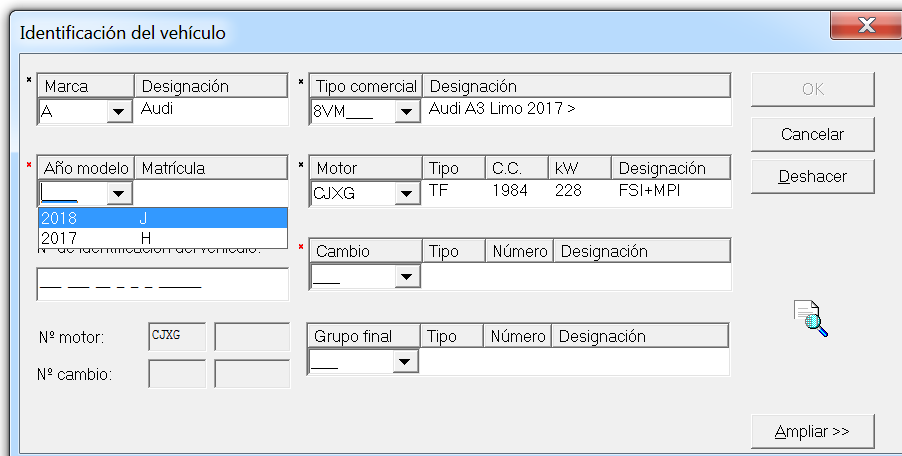Click the engine type value TF

coord(438,190)
